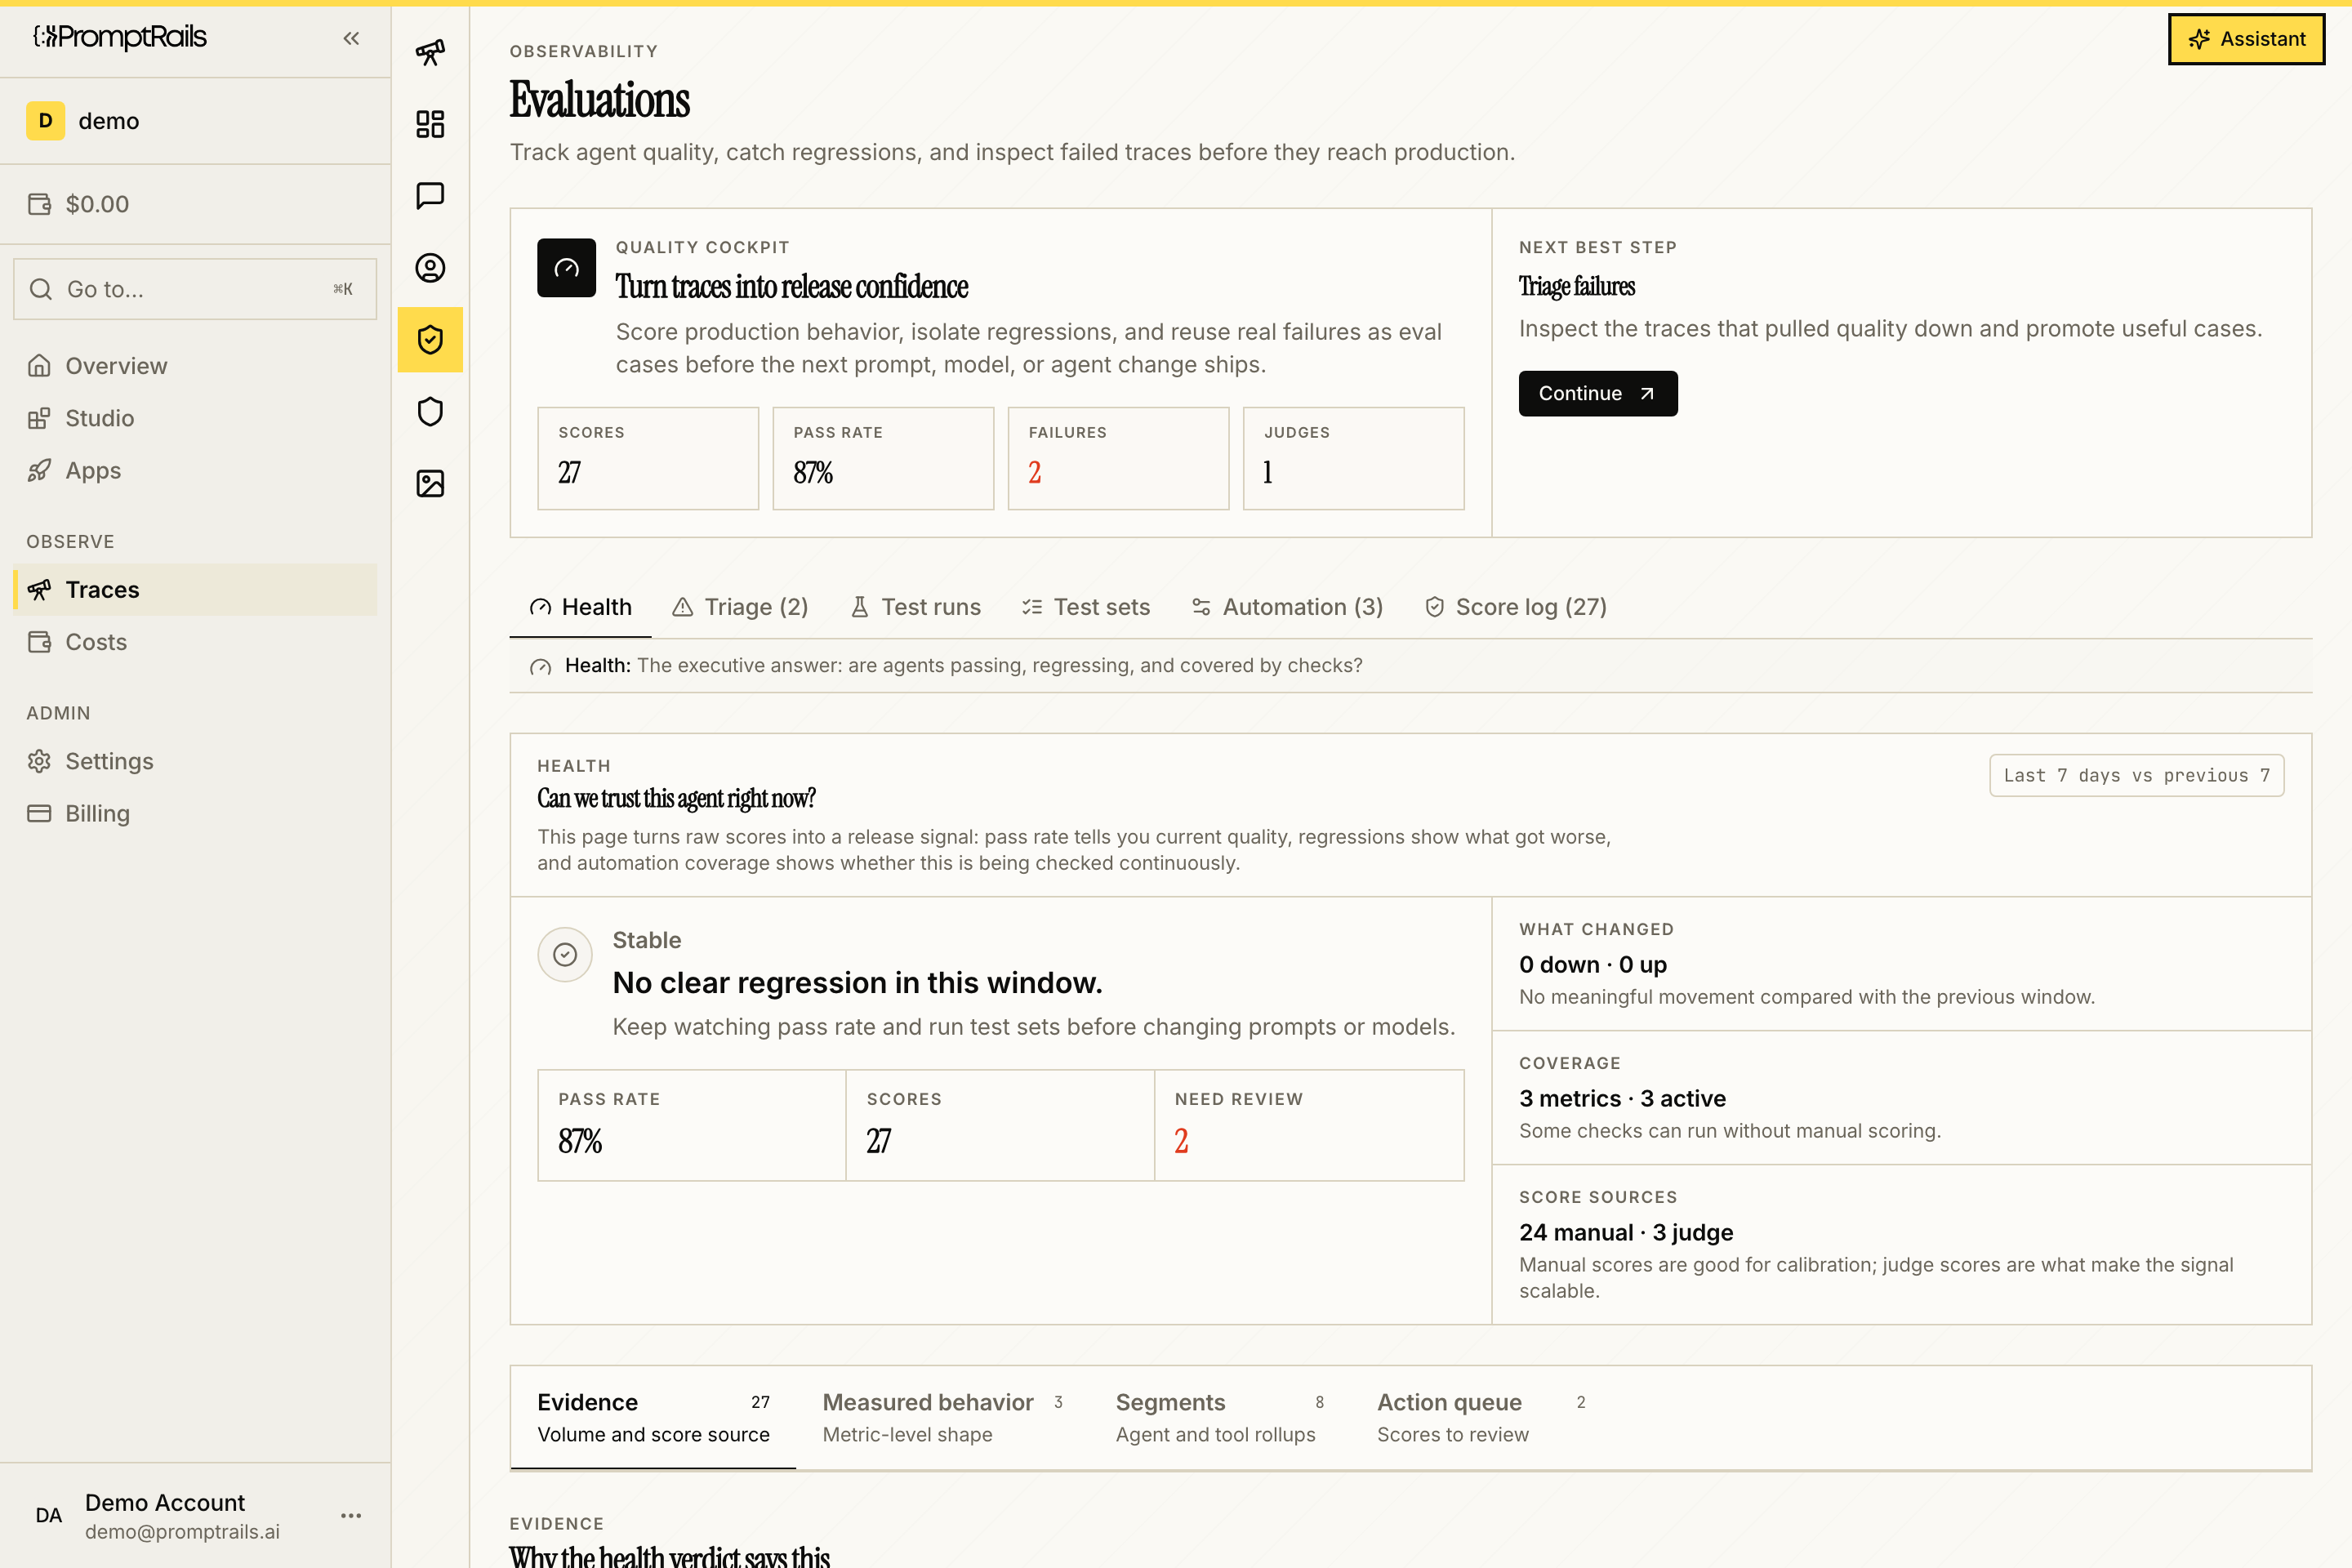2352x1568 pixels.
Task: Select the highlighted shield-check Evaluations icon
Action: 430,340
